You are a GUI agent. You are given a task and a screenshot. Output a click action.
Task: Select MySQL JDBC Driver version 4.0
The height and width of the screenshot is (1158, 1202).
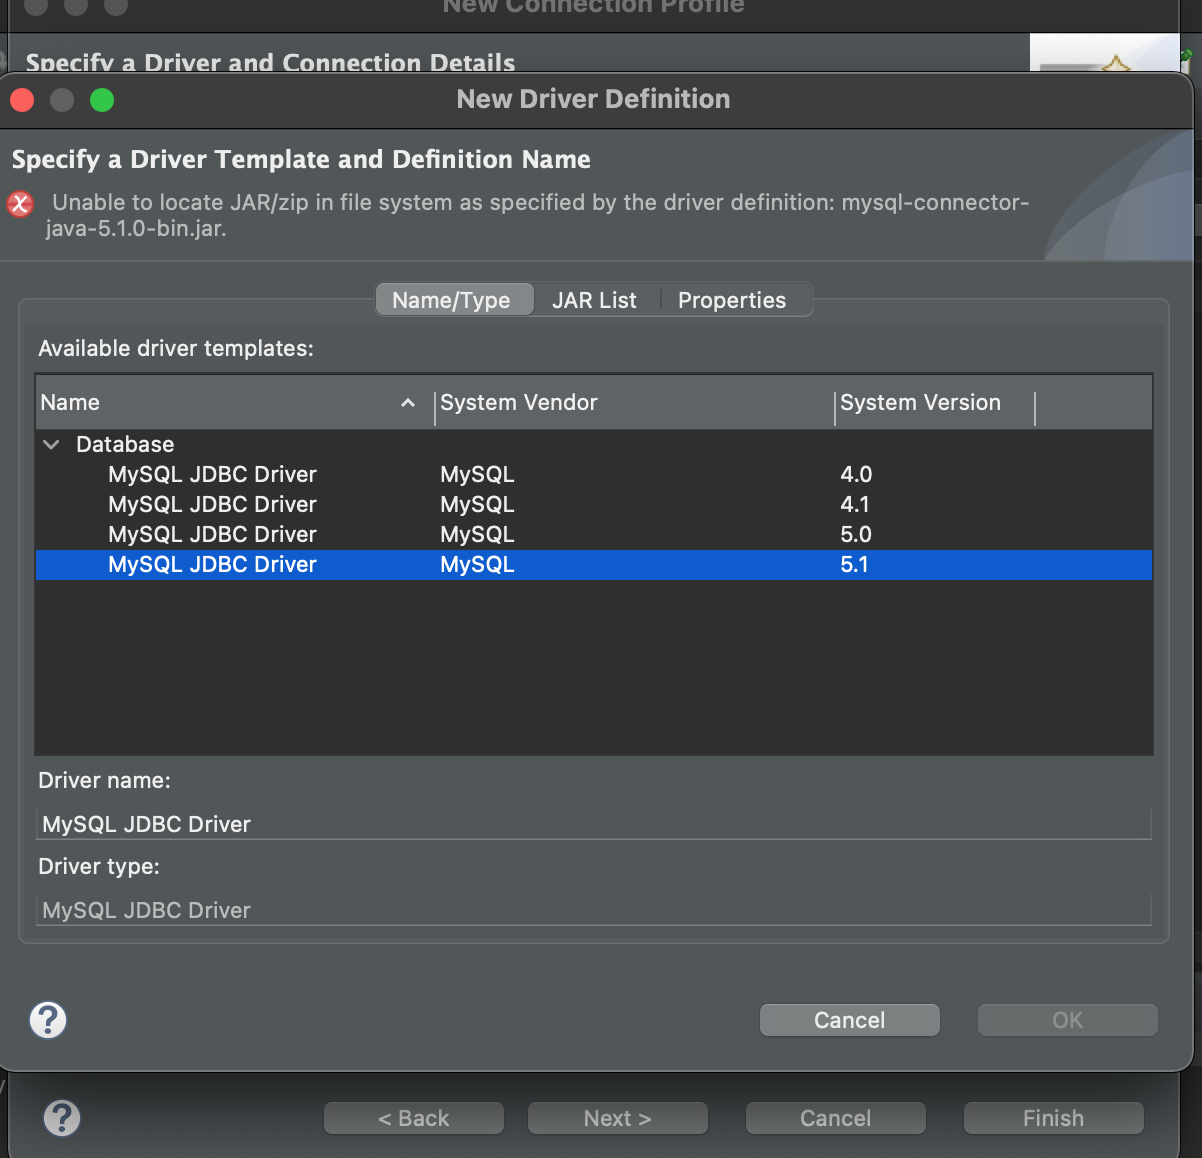click(x=594, y=474)
